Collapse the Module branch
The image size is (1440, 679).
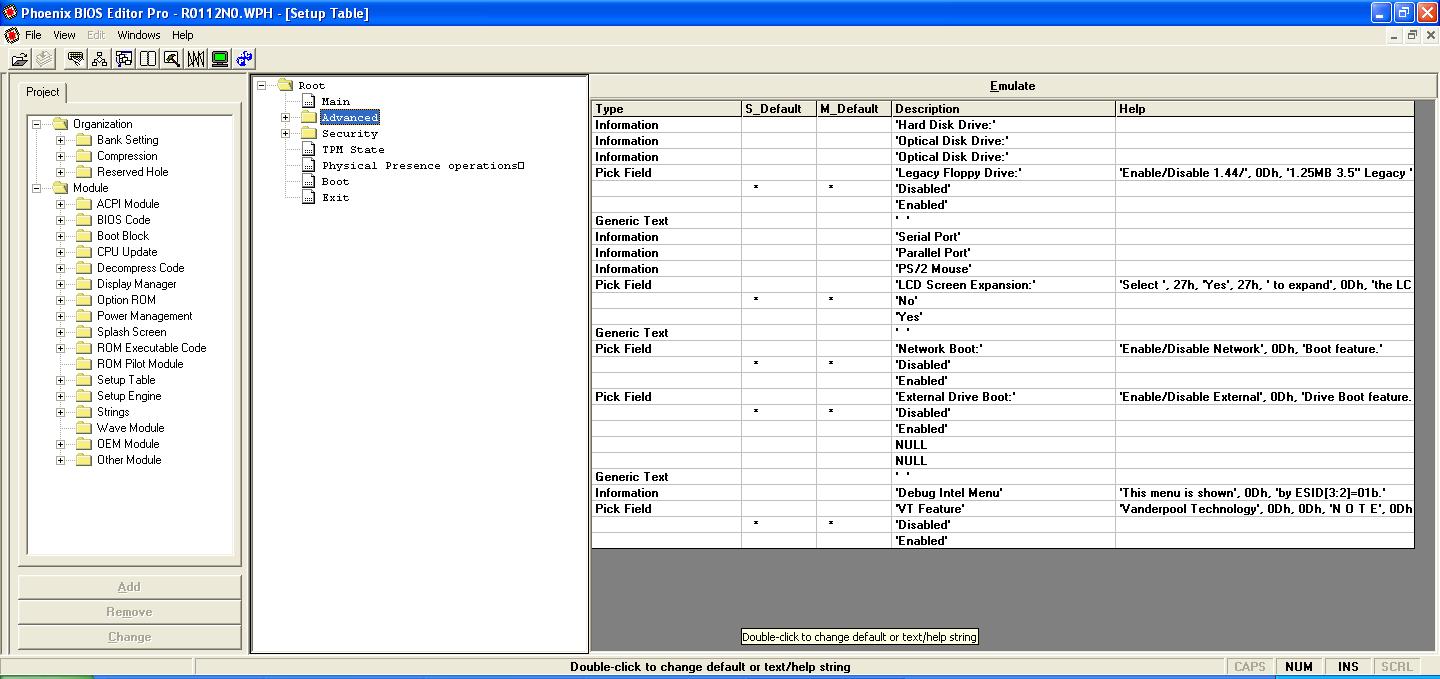pyautogui.click(x=37, y=188)
